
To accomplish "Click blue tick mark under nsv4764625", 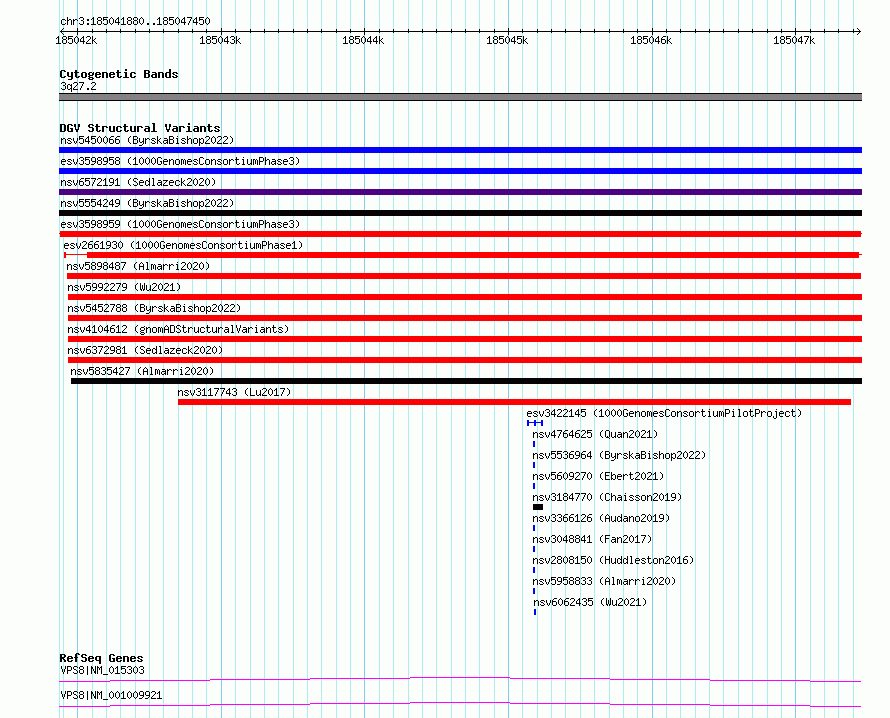I will pyautogui.click(x=534, y=444).
